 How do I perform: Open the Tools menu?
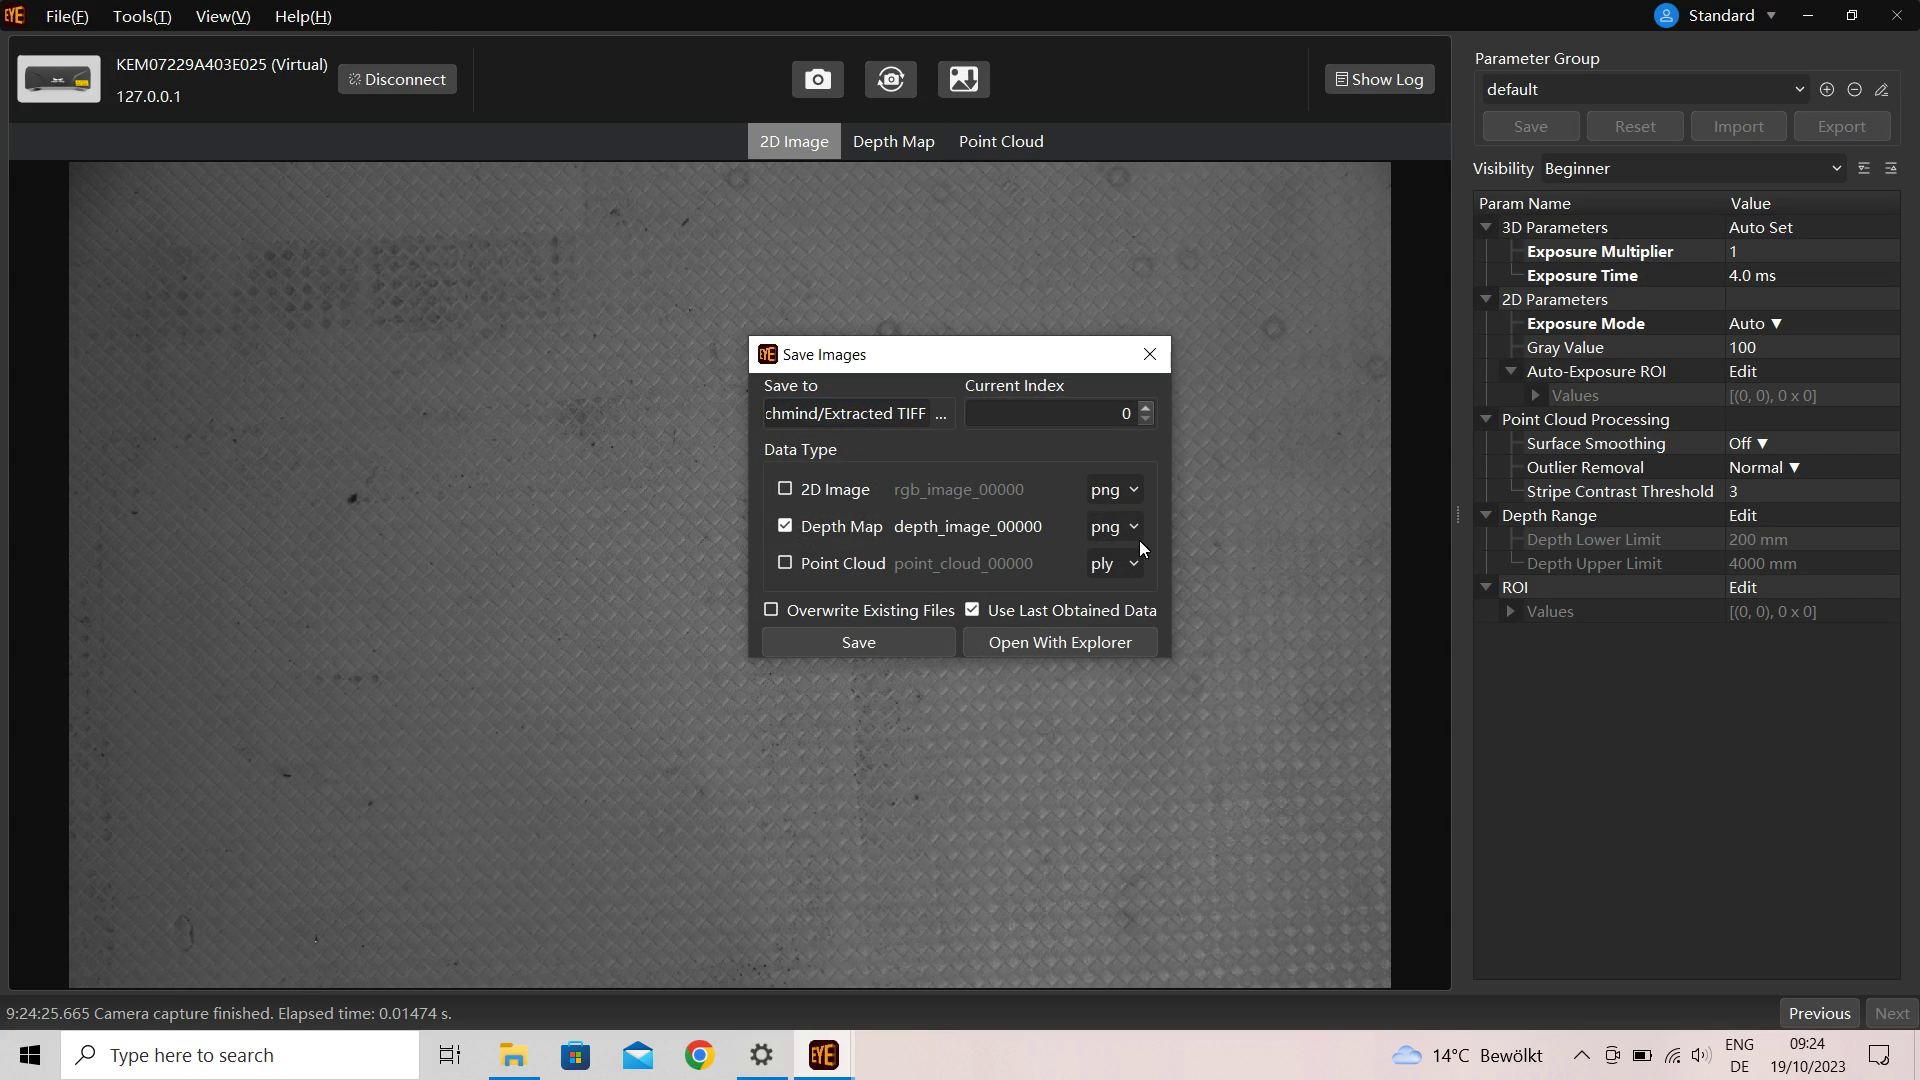click(141, 17)
